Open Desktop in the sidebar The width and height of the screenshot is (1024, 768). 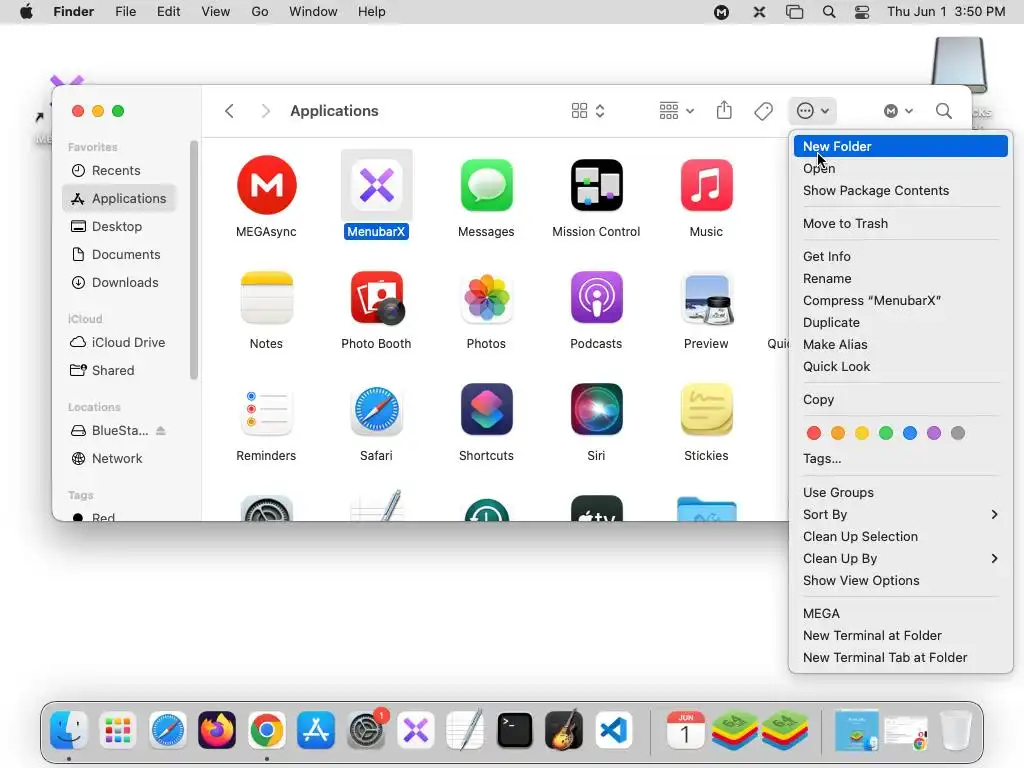pyautogui.click(x=120, y=227)
